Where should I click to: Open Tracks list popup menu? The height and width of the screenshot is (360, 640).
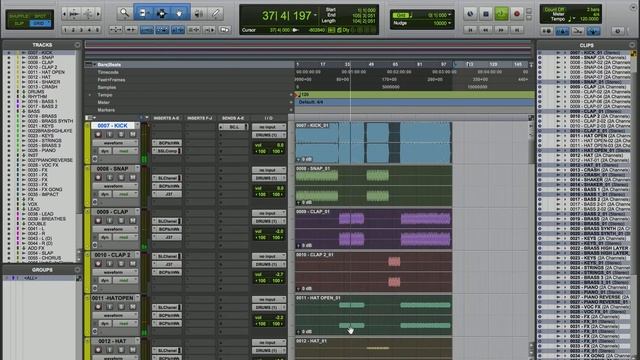pos(77,45)
